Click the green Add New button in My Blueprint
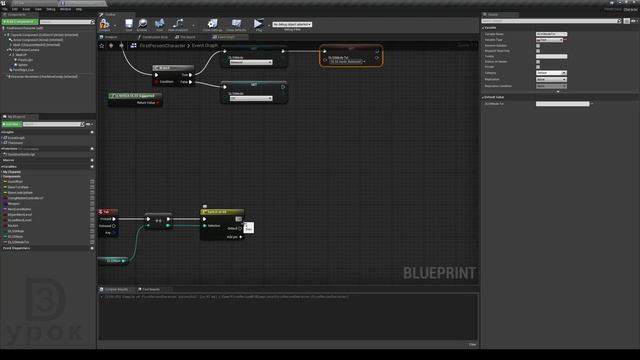 tap(11, 124)
